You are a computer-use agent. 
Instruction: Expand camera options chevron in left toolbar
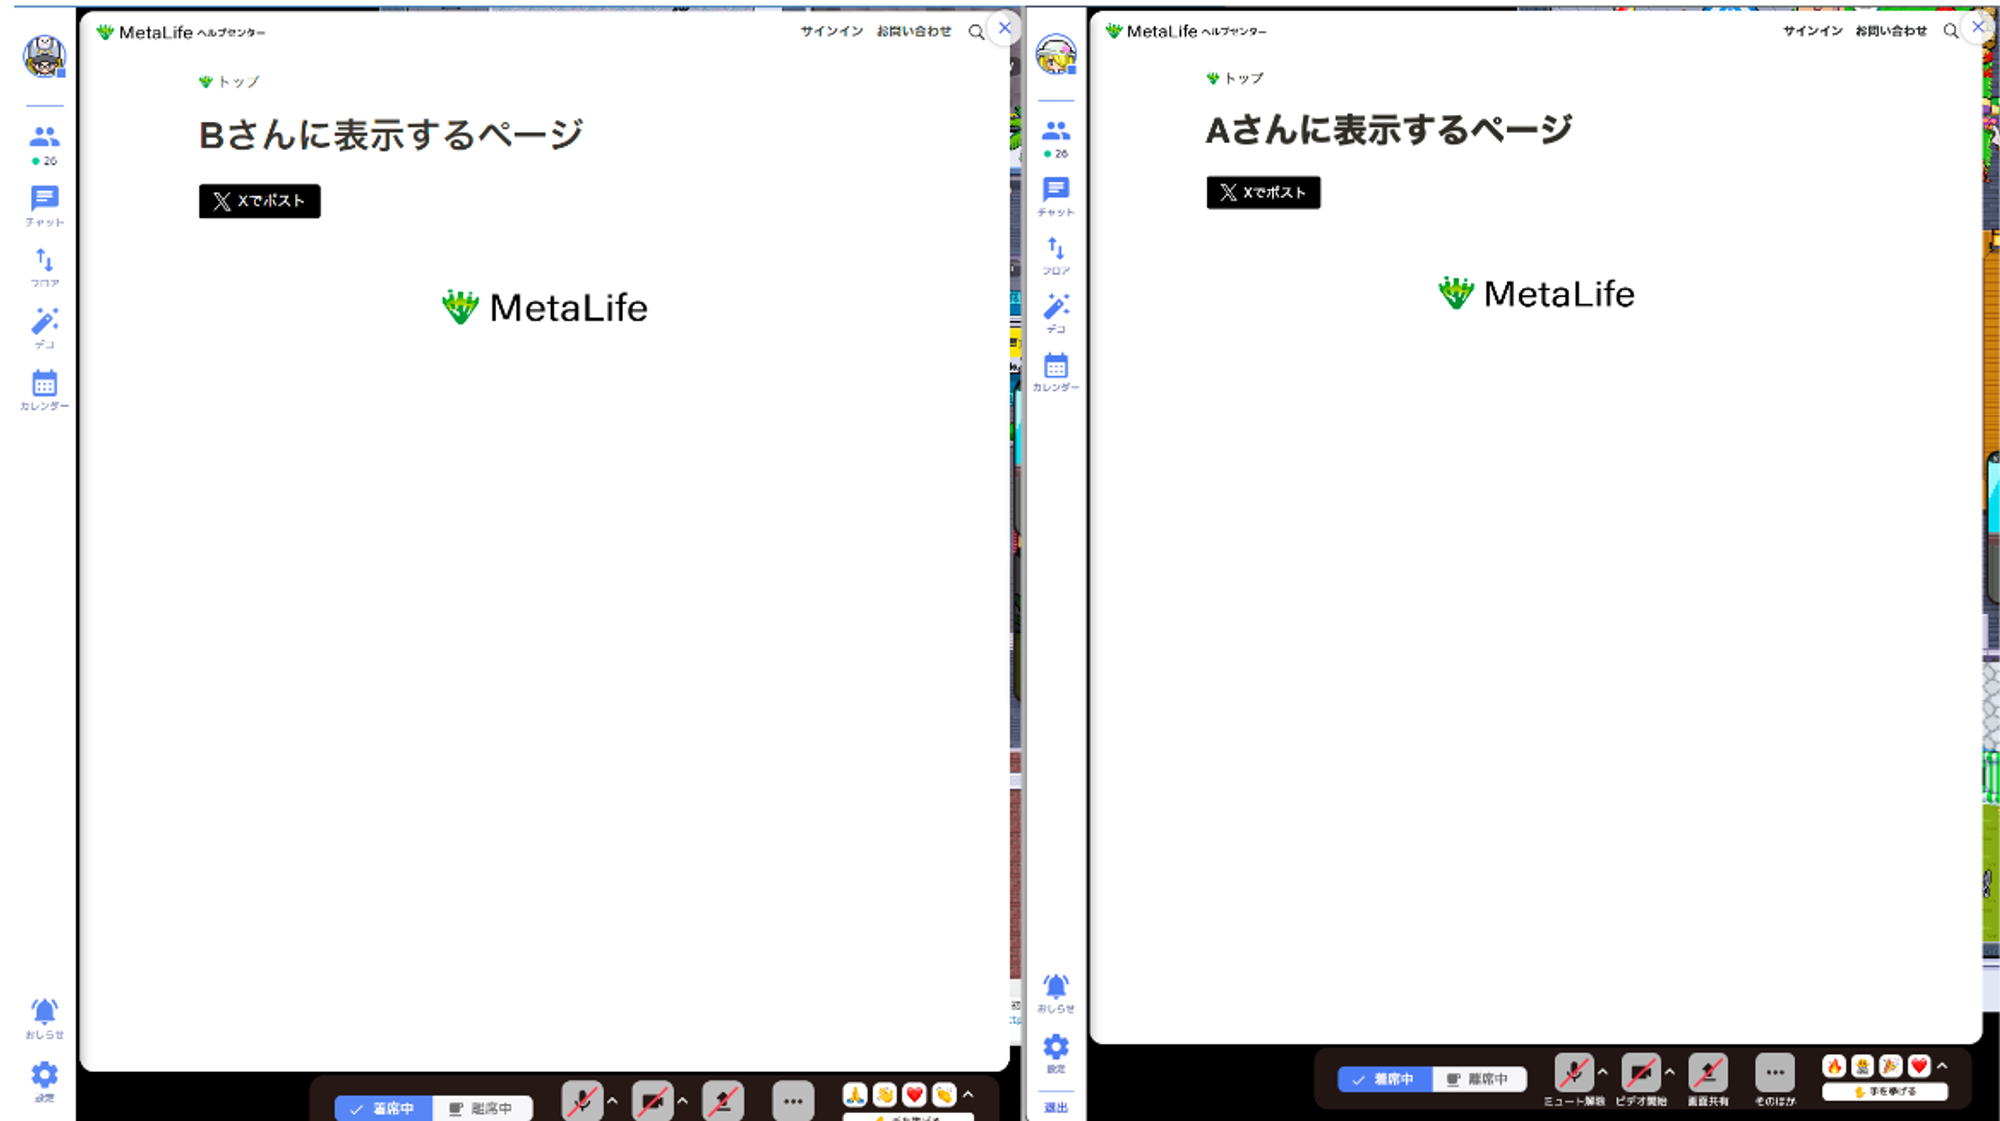click(x=682, y=1100)
